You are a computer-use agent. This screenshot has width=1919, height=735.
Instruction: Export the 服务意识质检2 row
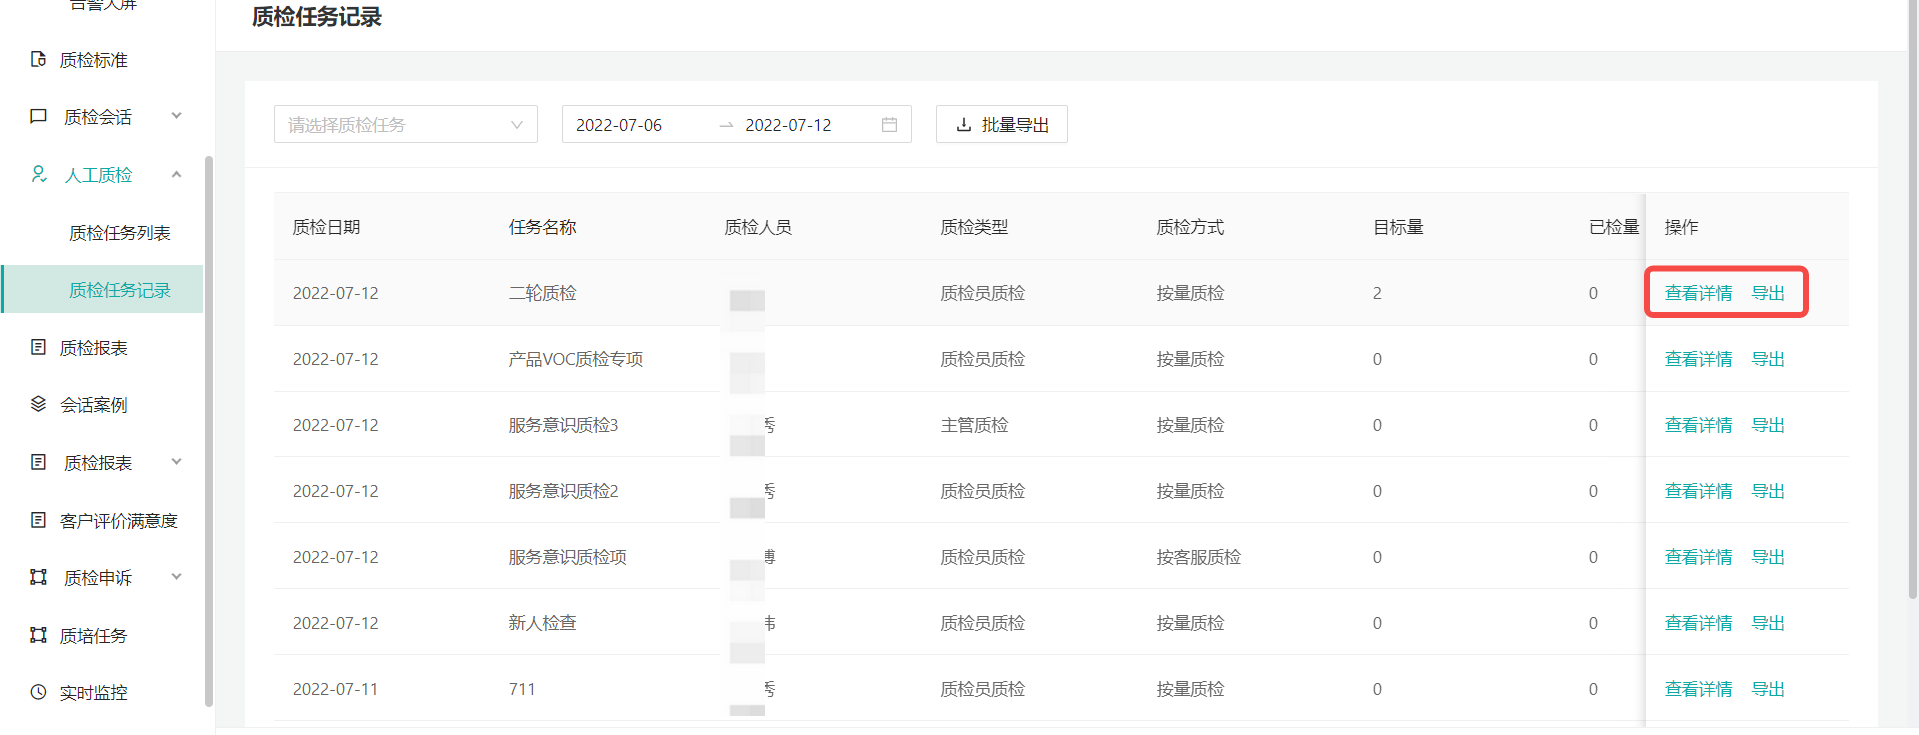tap(1768, 491)
